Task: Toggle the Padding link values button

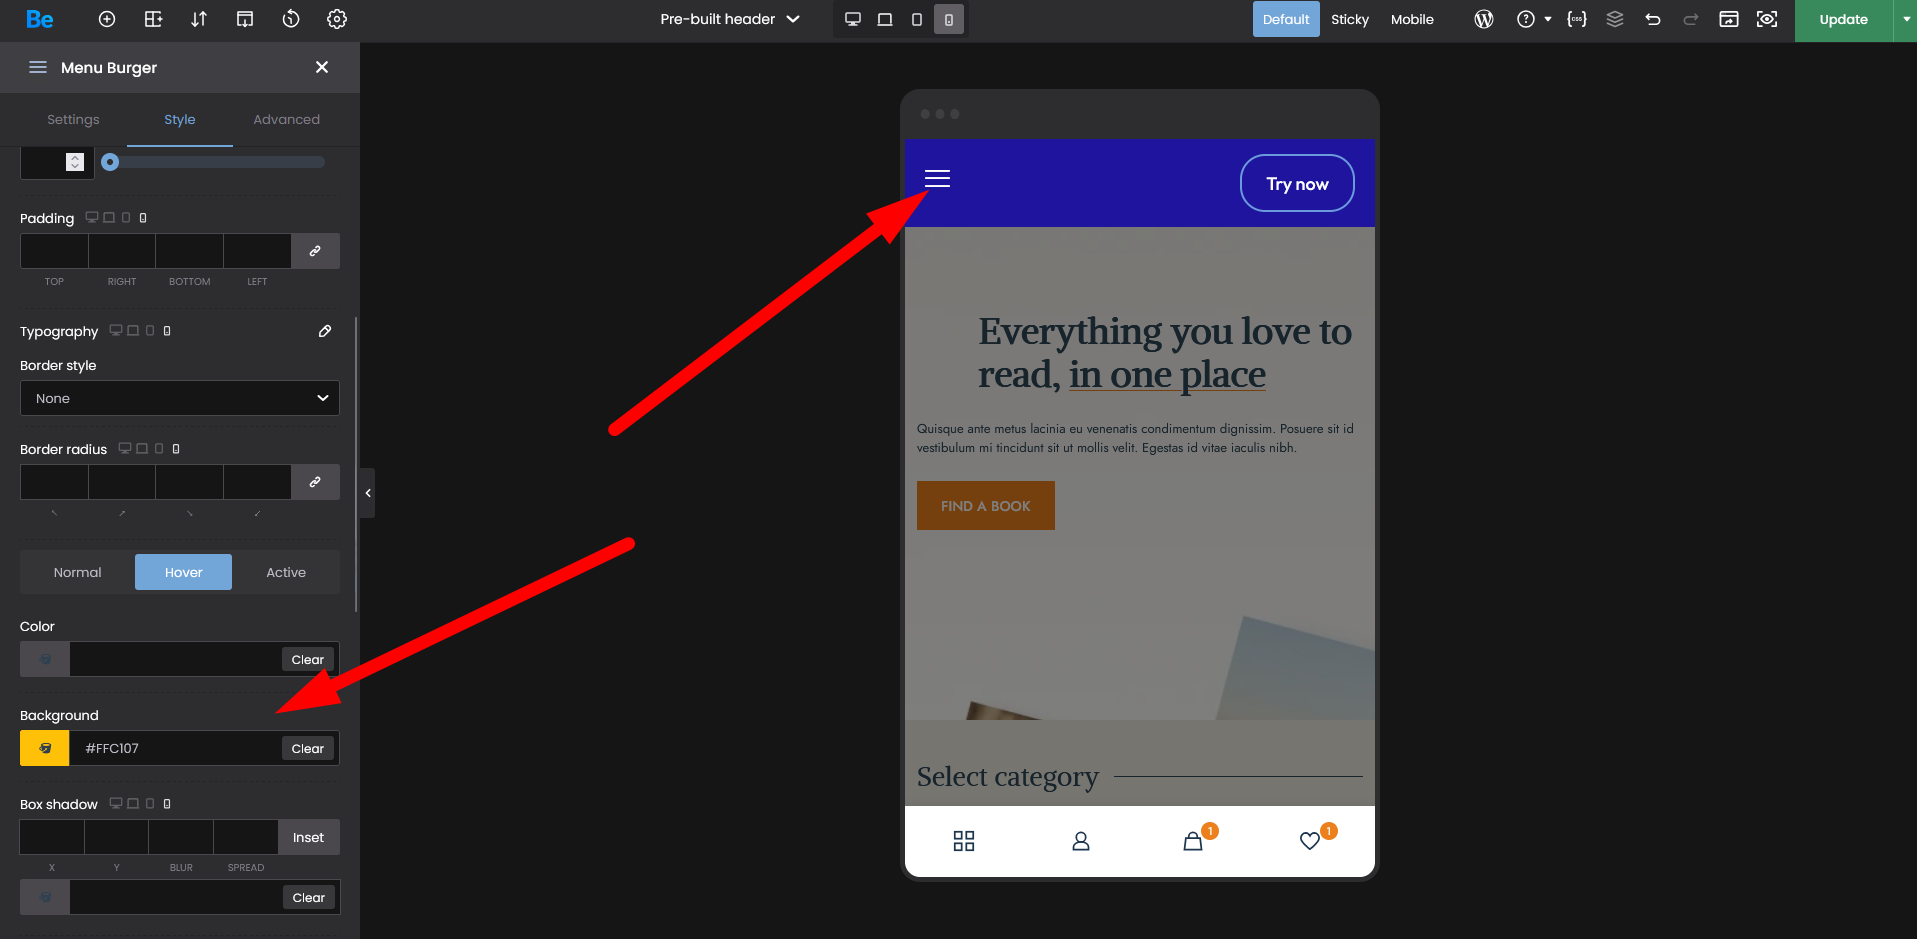Action: (x=315, y=251)
